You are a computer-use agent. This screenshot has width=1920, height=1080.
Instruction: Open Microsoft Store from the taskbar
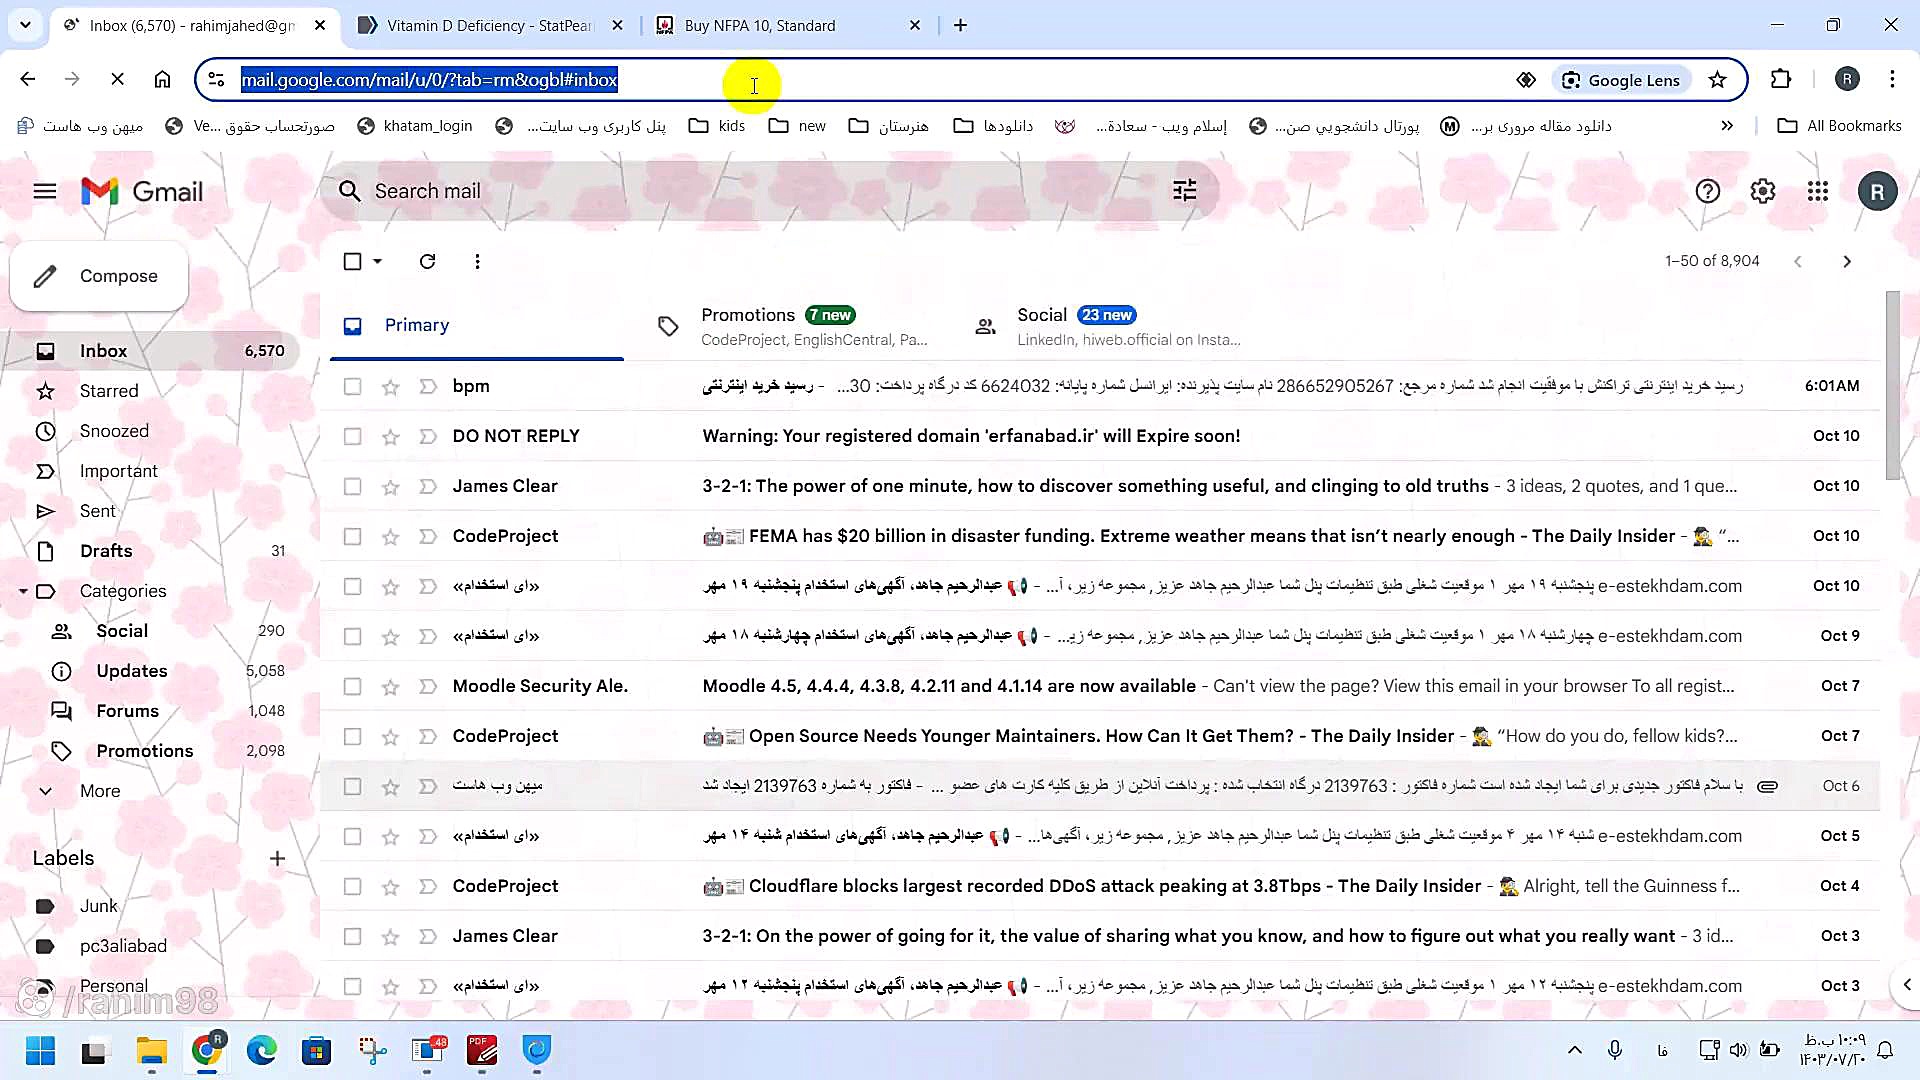click(x=317, y=1050)
